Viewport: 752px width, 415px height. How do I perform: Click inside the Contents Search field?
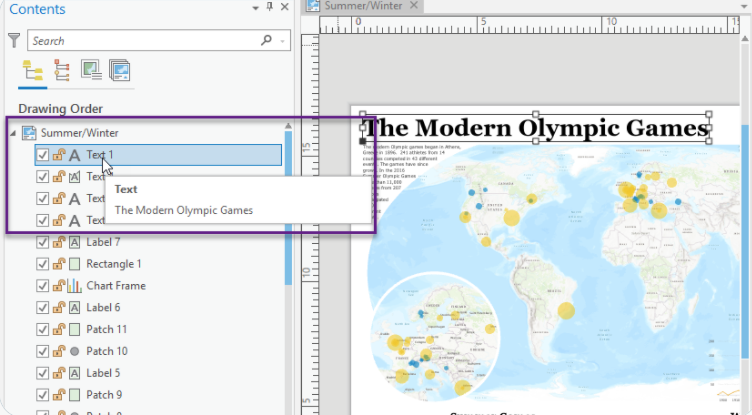[x=144, y=40]
